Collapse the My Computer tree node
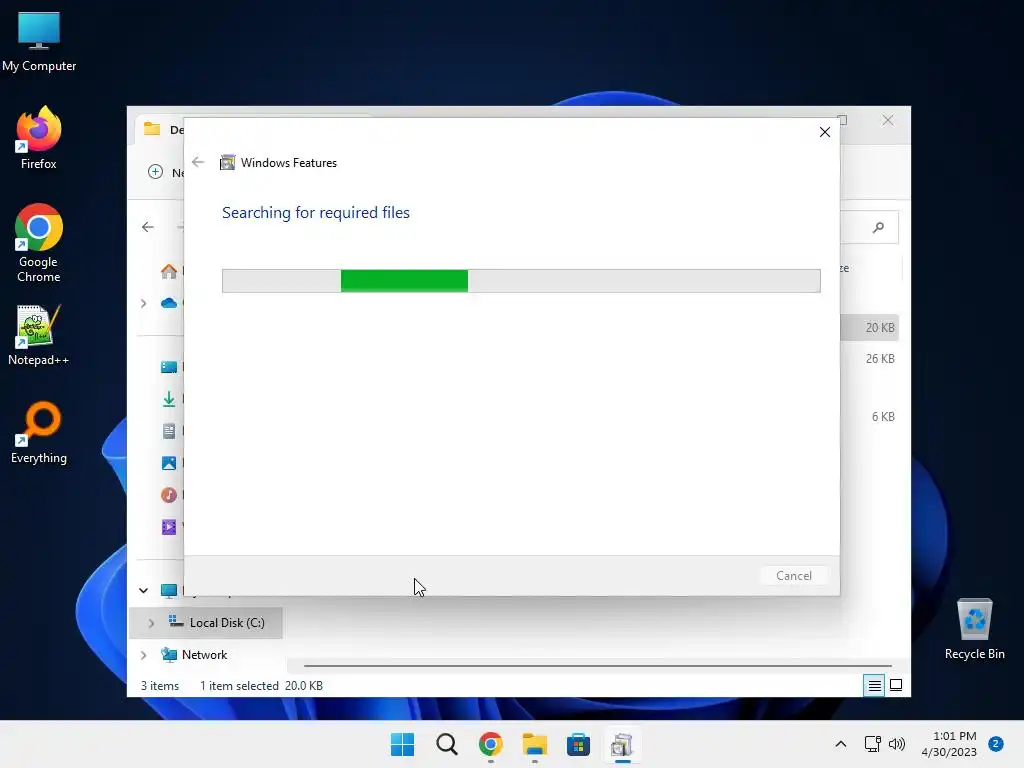The height and width of the screenshot is (768, 1024). [x=144, y=590]
